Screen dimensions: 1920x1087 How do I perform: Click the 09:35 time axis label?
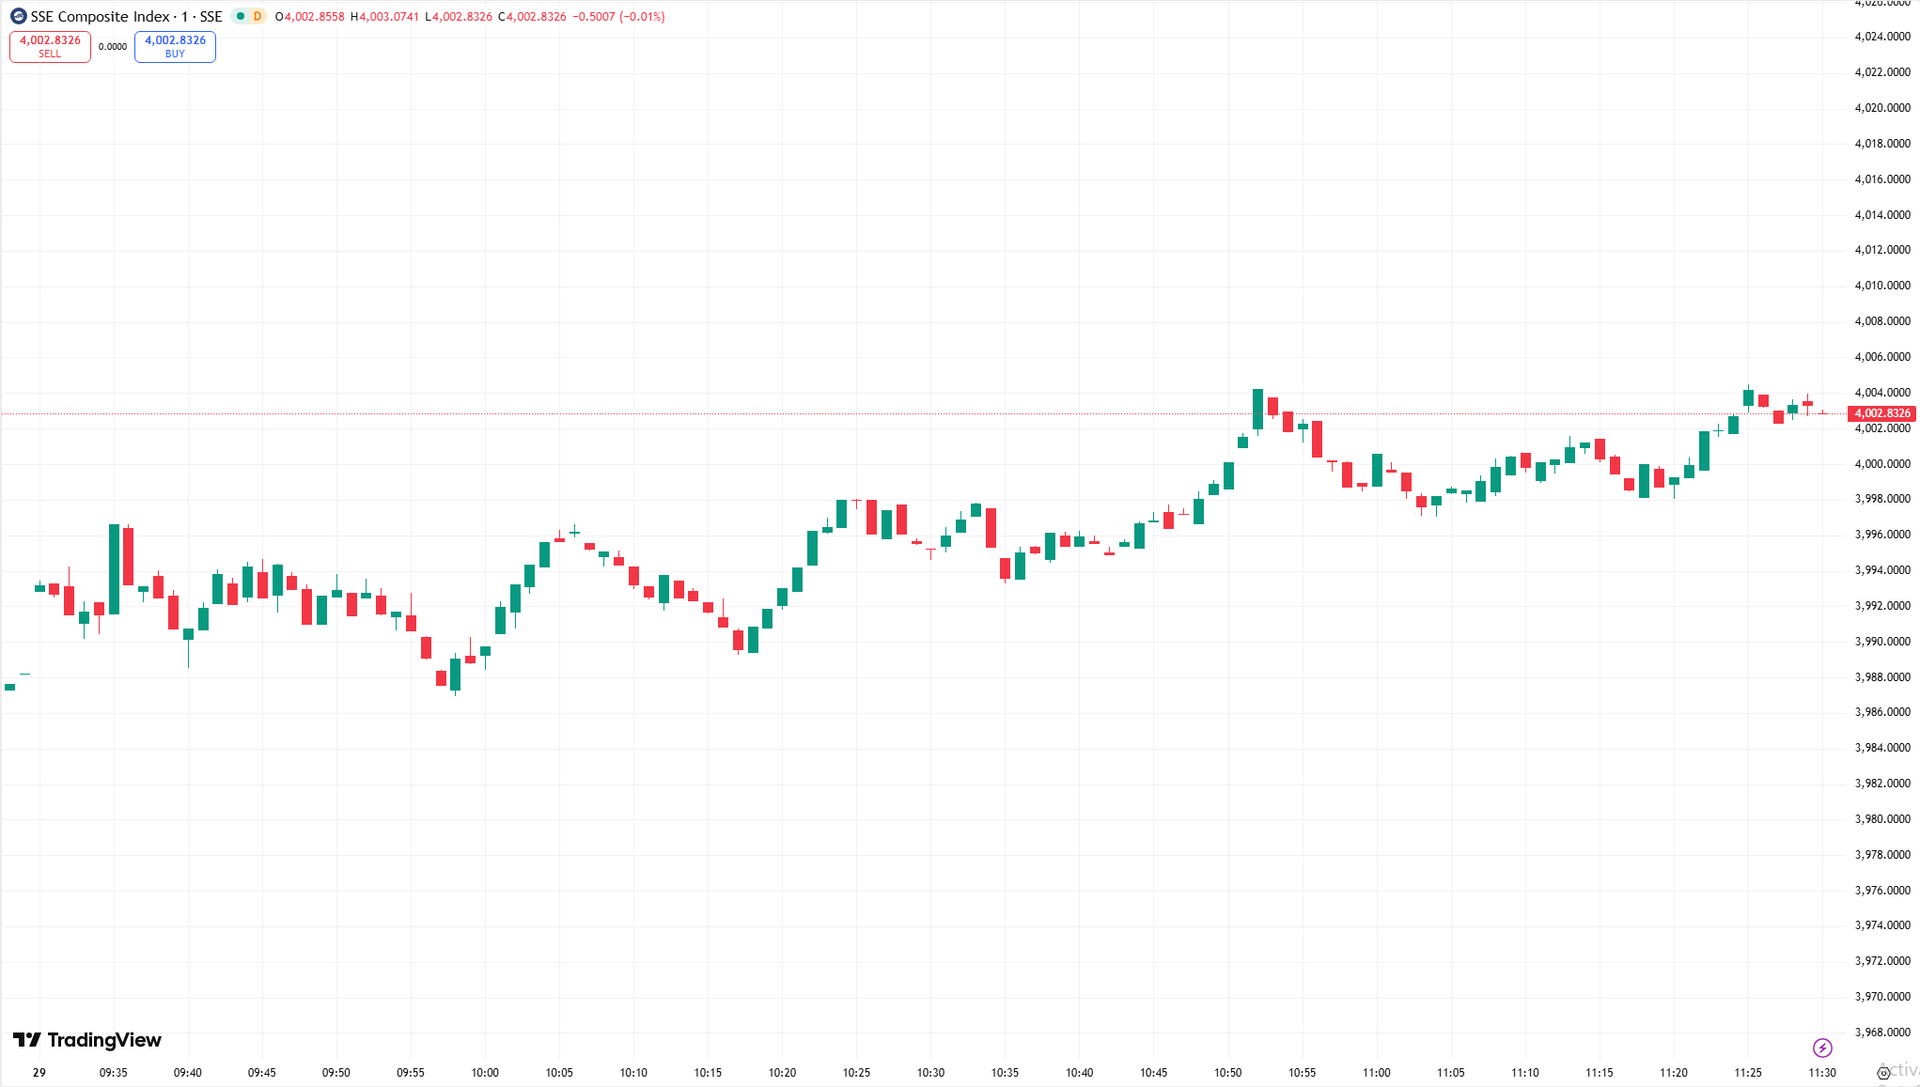click(113, 1073)
